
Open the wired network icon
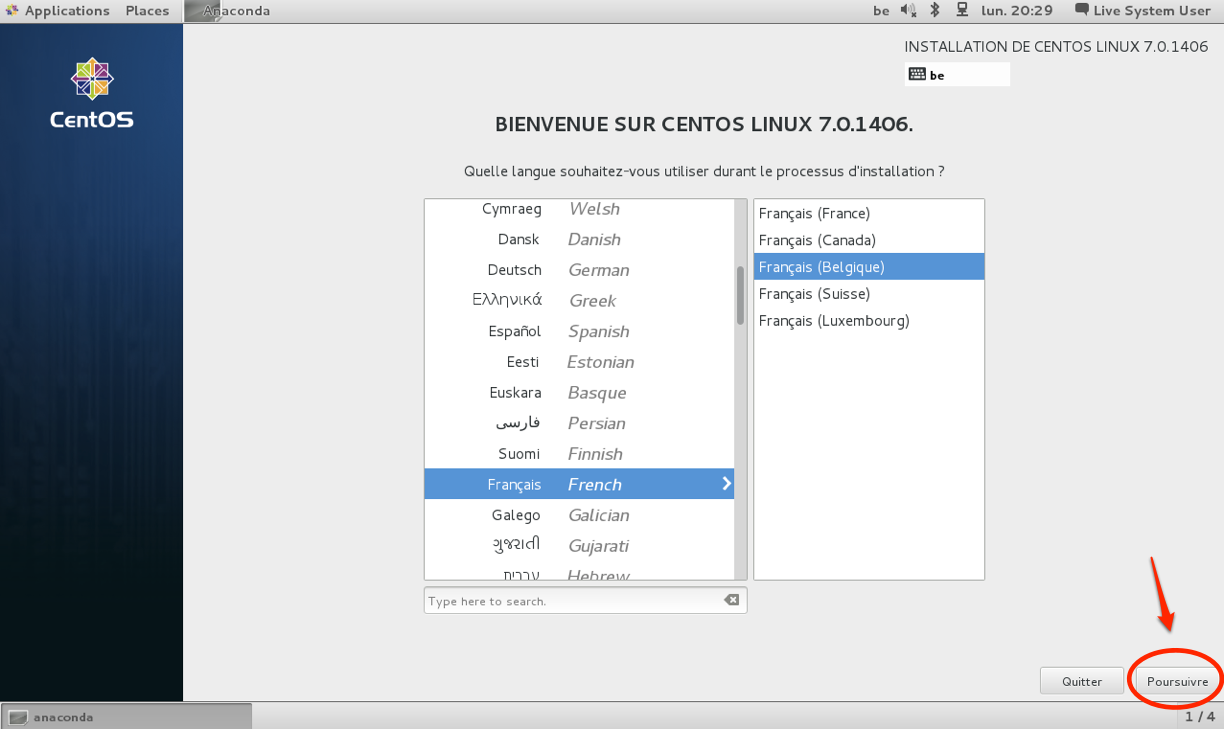[962, 11]
